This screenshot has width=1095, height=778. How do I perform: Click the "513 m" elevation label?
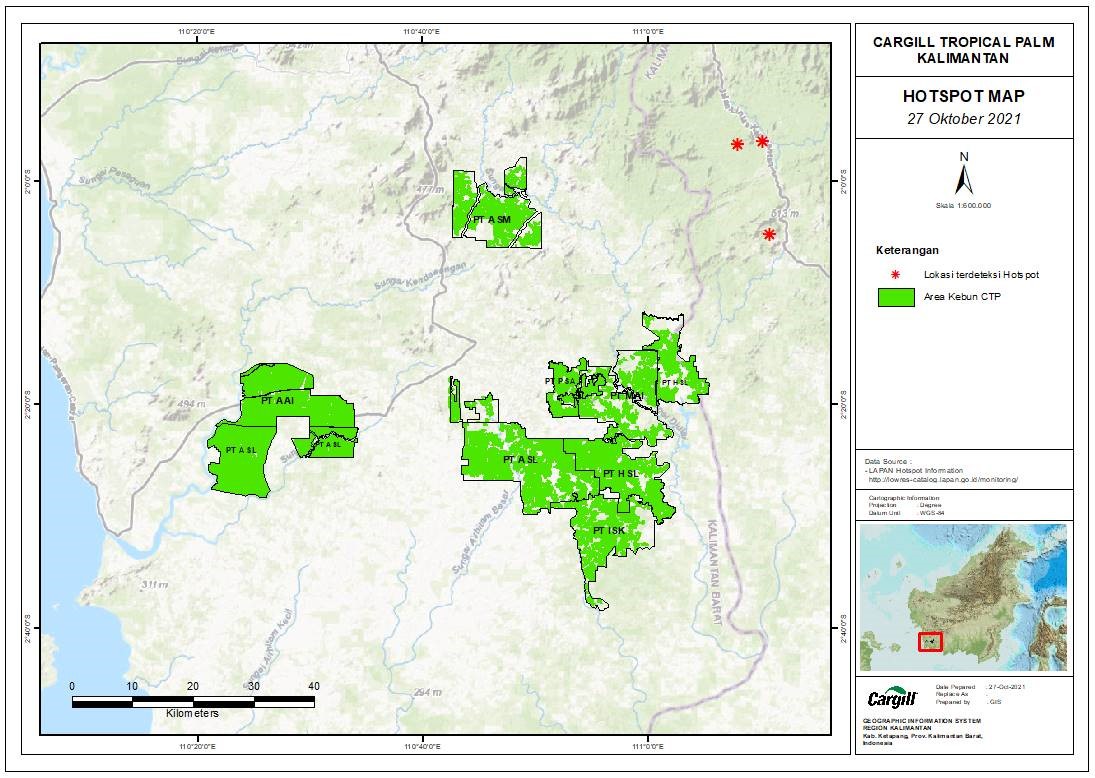click(x=786, y=213)
